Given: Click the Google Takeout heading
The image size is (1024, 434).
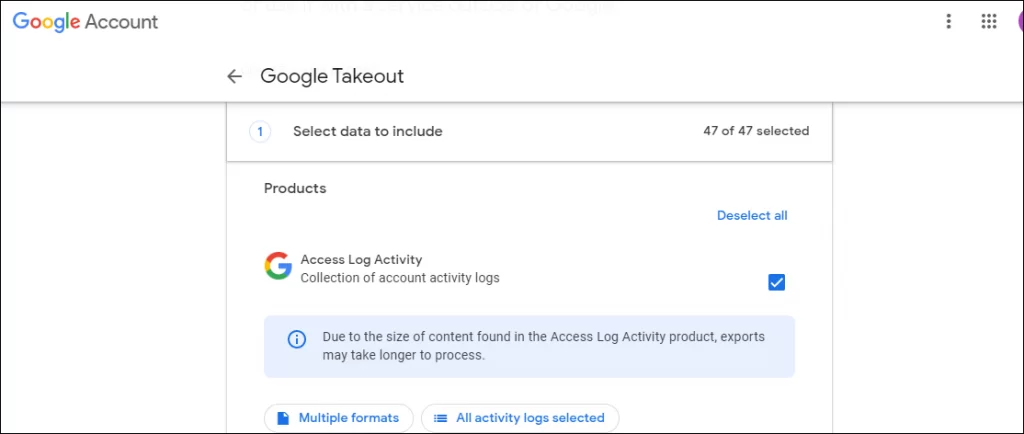Looking at the screenshot, I should tap(332, 76).
